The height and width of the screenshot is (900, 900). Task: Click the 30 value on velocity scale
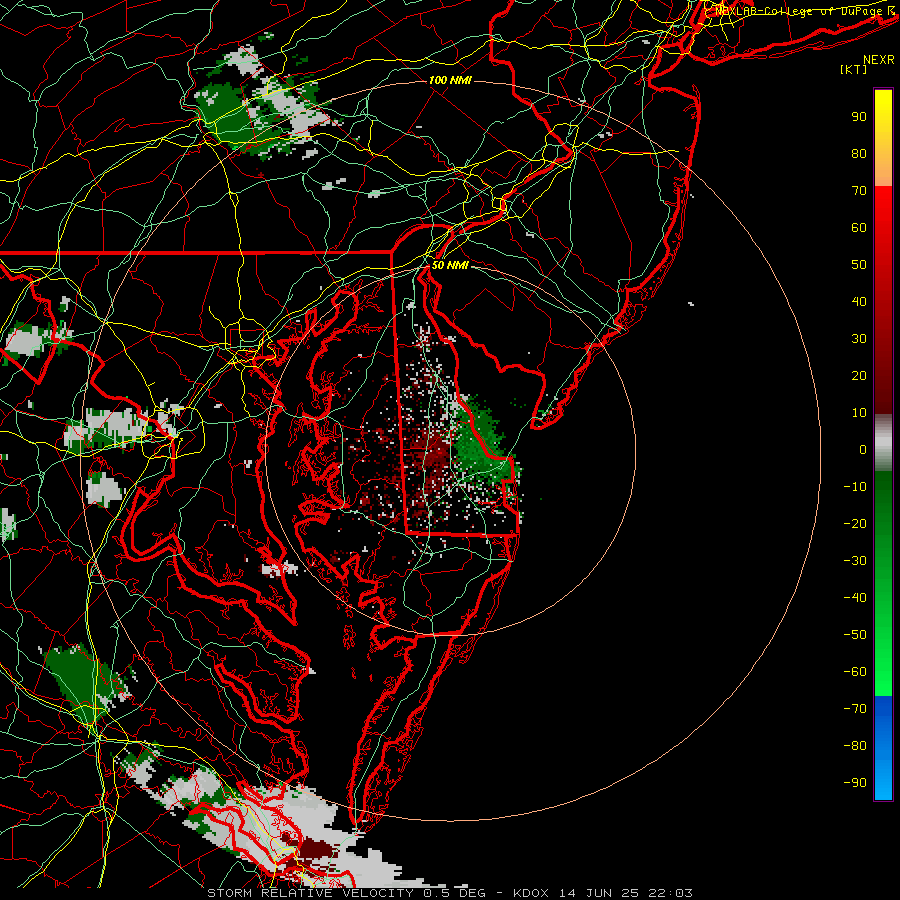click(x=859, y=339)
